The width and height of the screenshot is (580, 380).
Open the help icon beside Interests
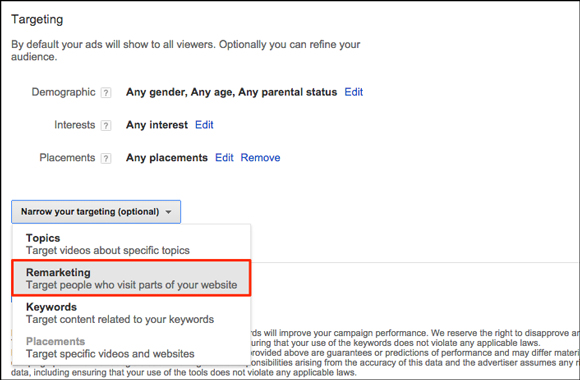tap(106, 125)
